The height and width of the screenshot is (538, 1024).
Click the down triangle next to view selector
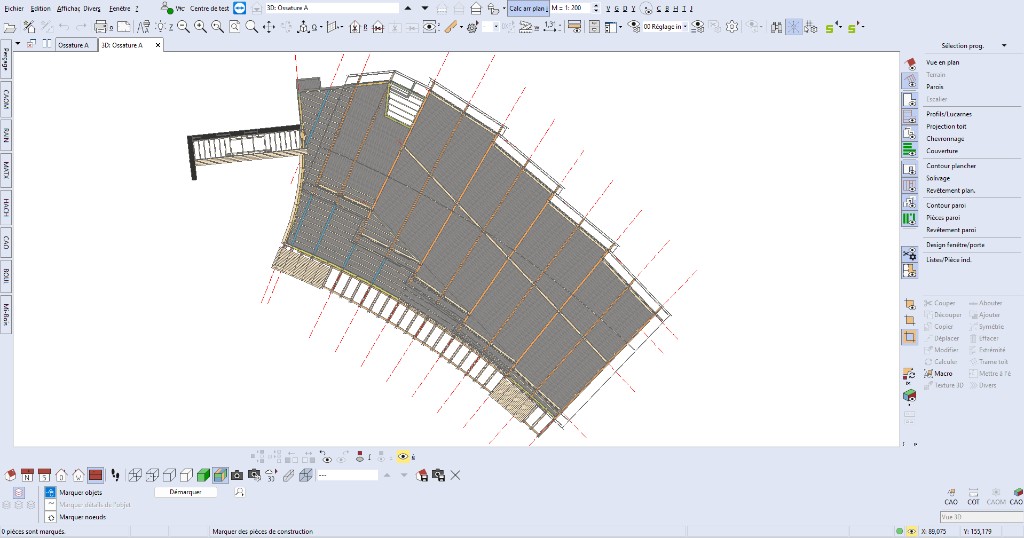pos(424,8)
